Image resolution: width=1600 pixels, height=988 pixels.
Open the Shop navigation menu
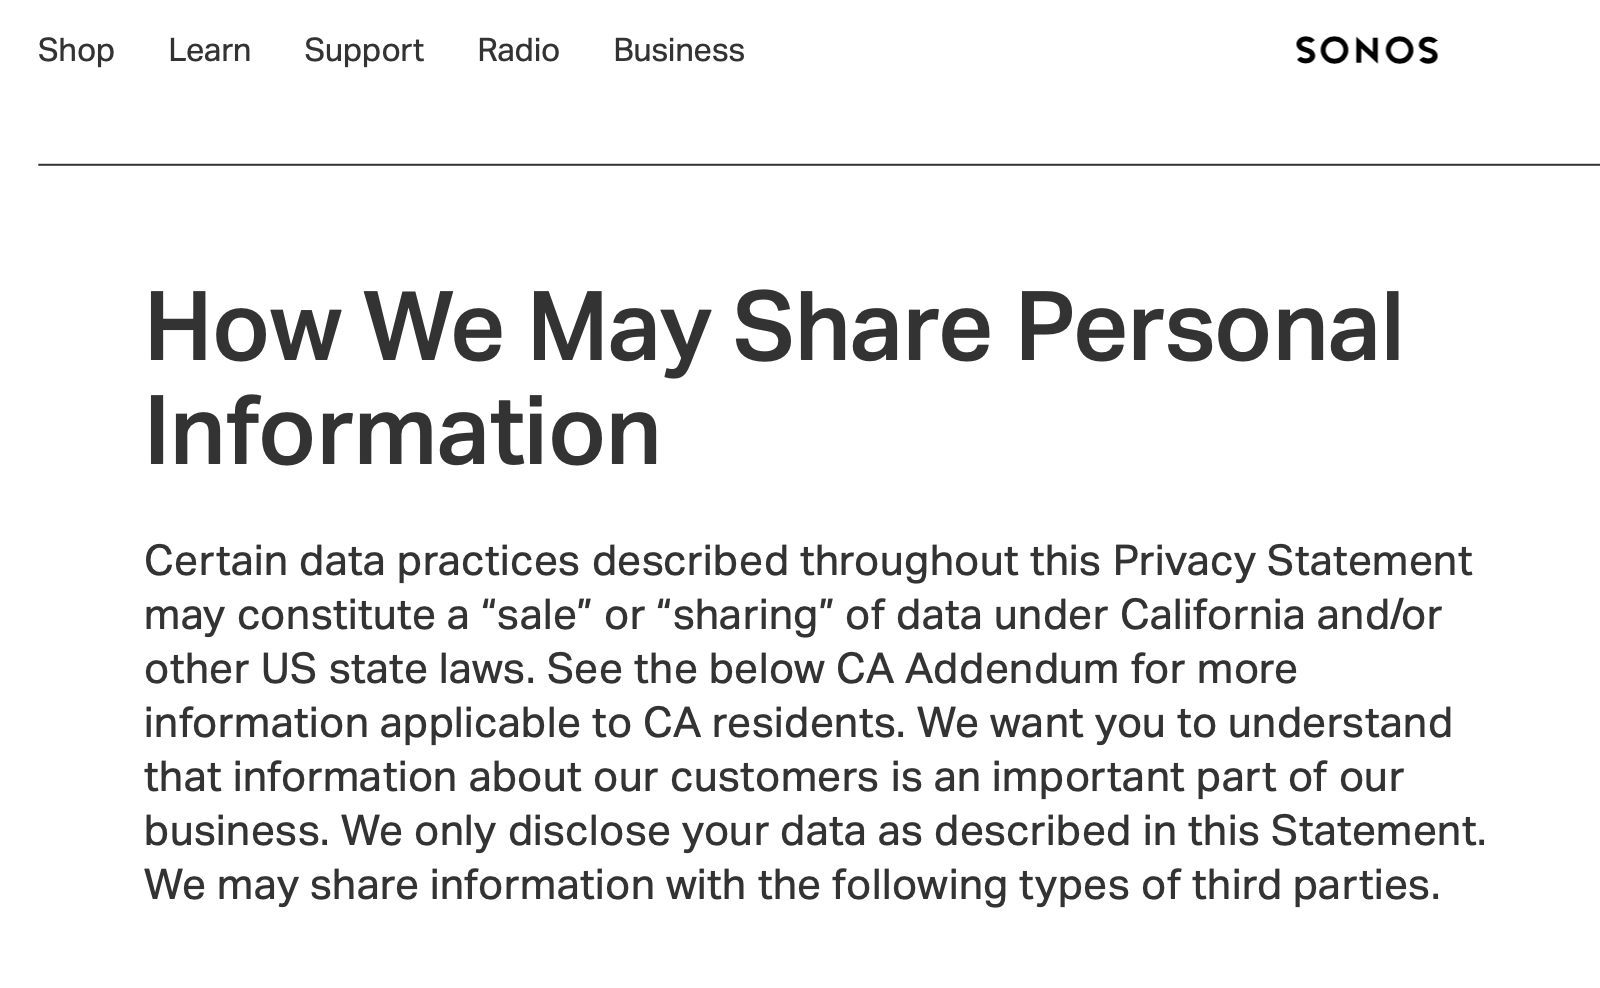[x=76, y=50]
